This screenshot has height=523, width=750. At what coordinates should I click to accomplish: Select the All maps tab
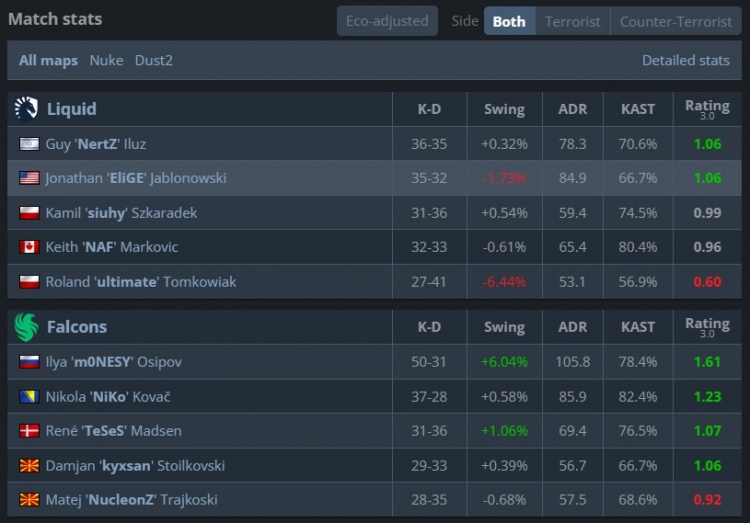49,60
